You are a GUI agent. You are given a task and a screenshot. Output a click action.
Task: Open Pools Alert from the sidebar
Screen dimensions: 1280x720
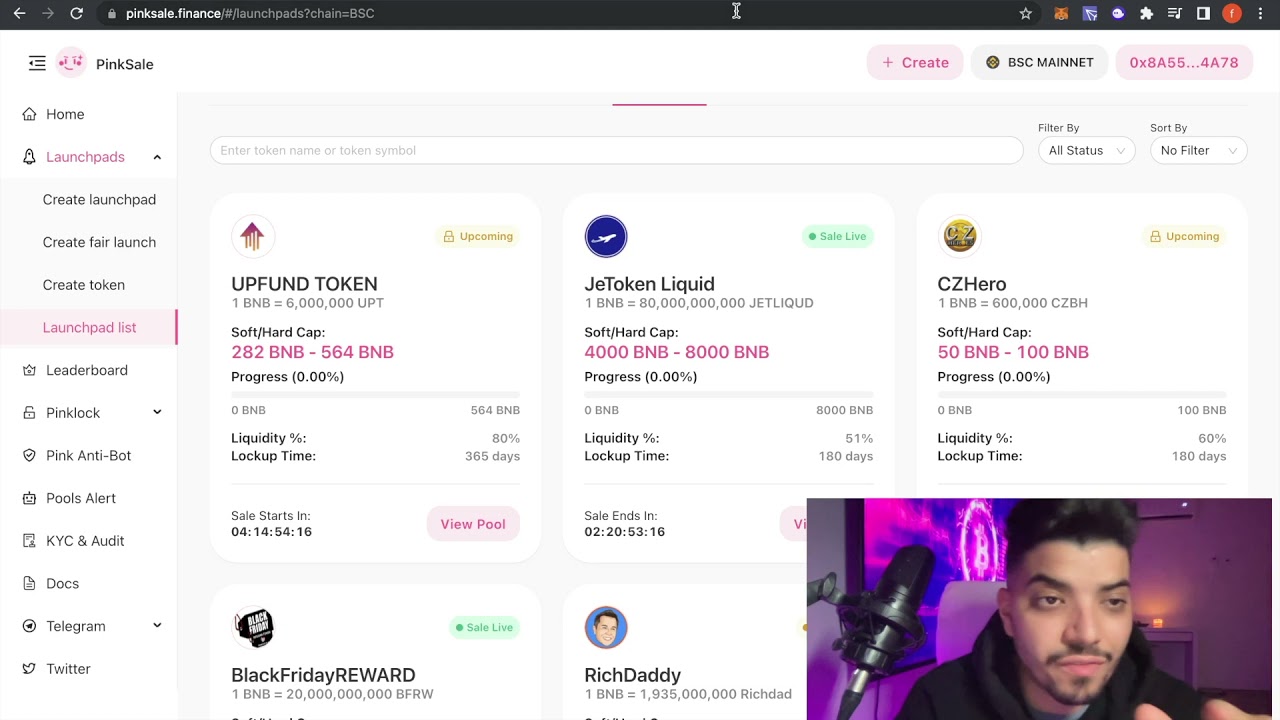(x=81, y=498)
